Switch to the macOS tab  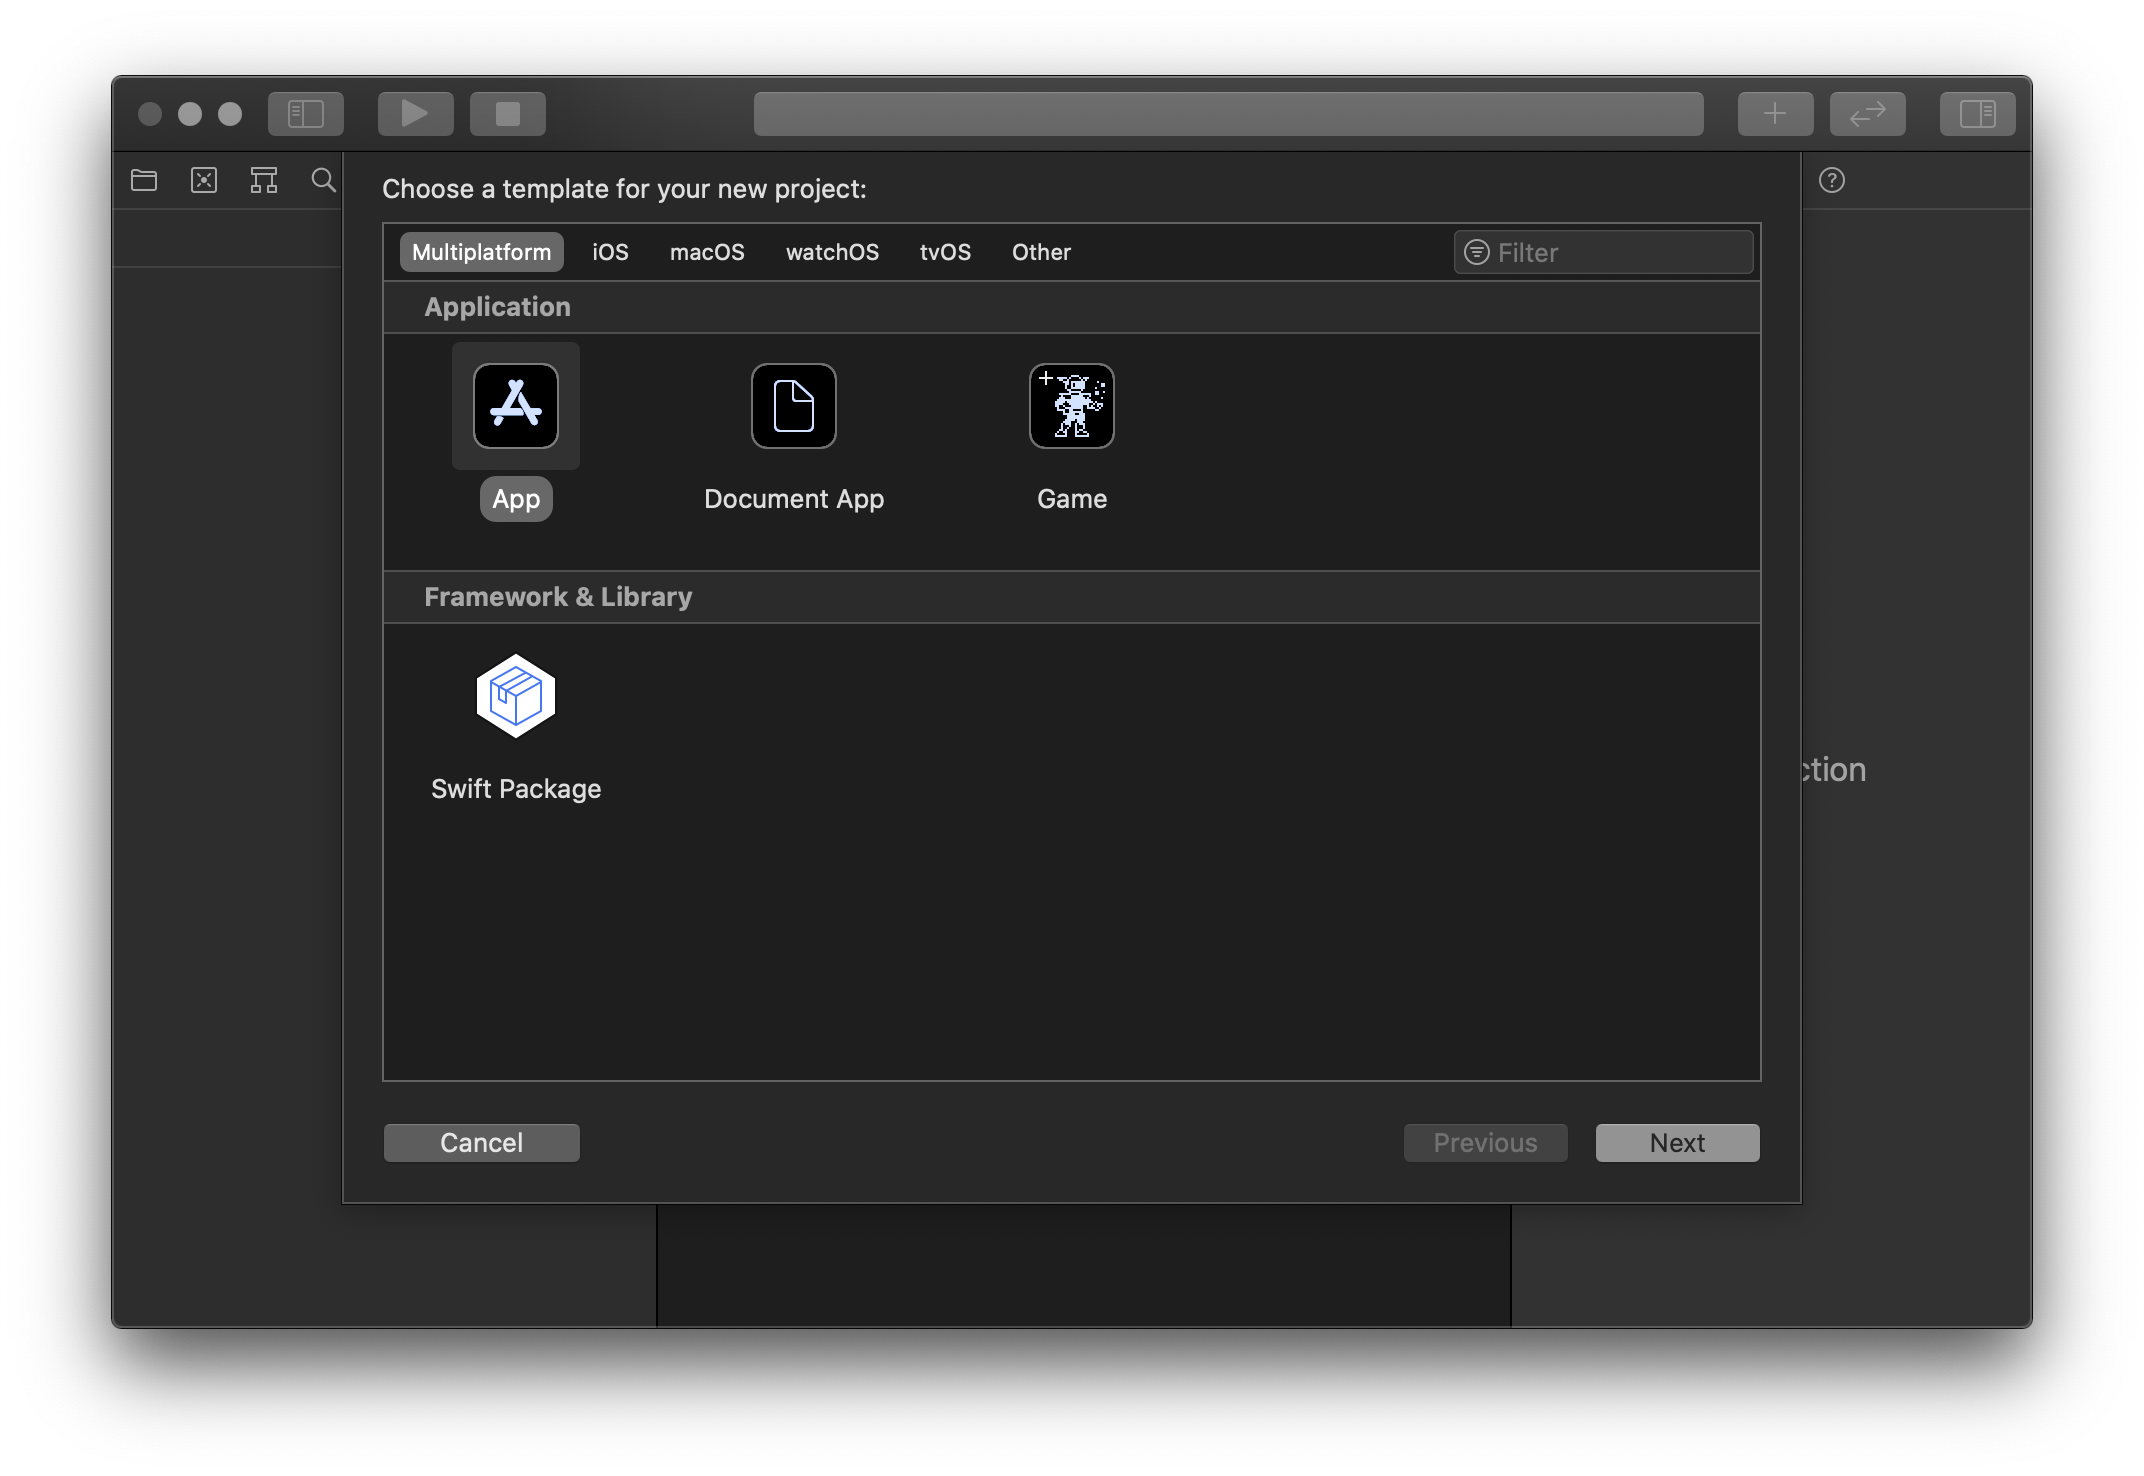(705, 251)
